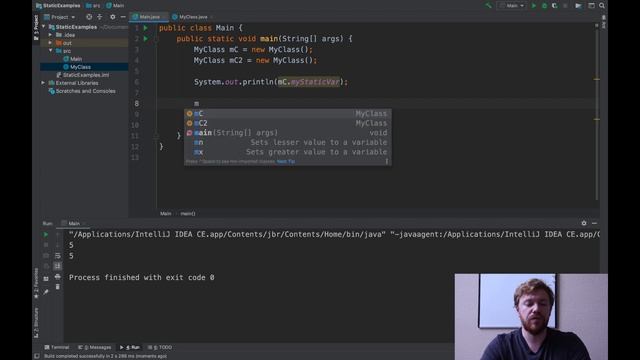Open the TODO tool window tab
Viewport: 640px width, 360px height.
[x=160, y=347]
